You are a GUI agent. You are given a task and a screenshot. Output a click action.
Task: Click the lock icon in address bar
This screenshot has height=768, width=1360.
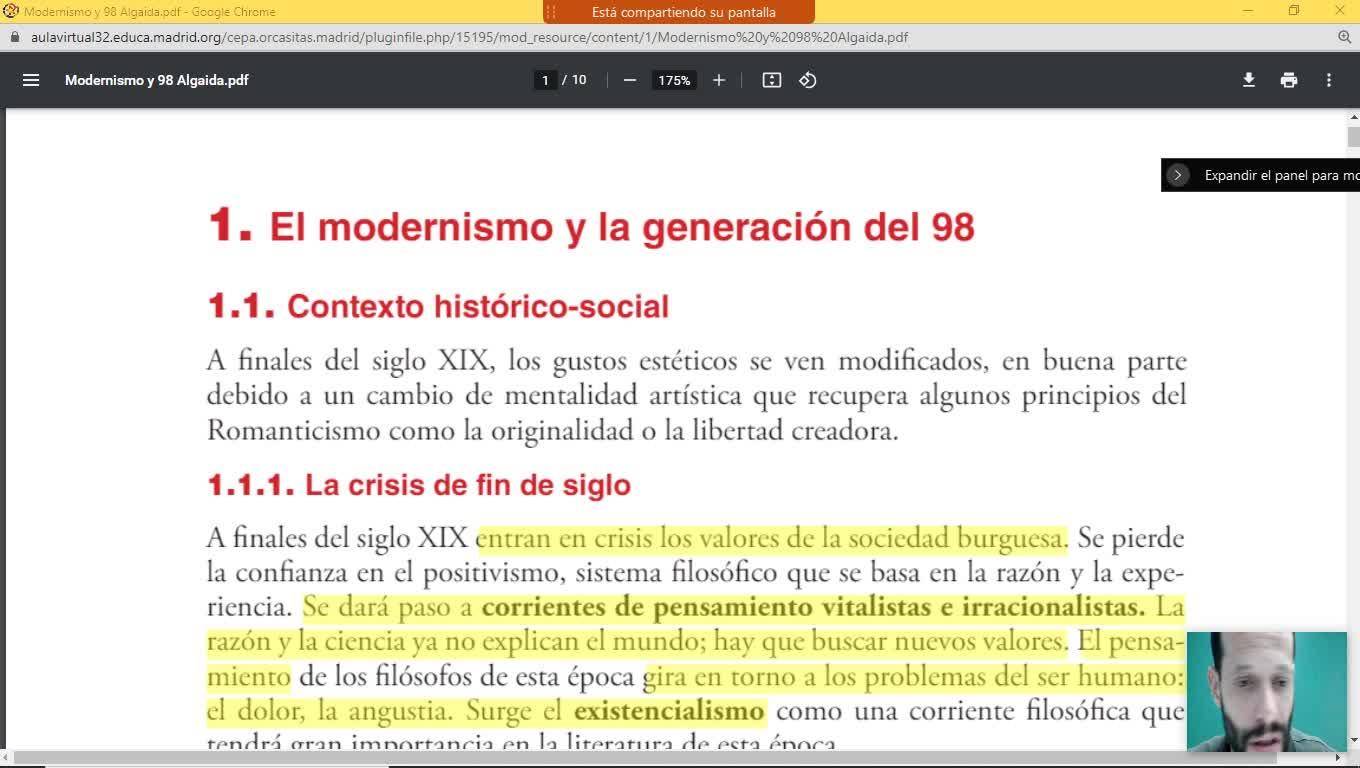(x=14, y=37)
